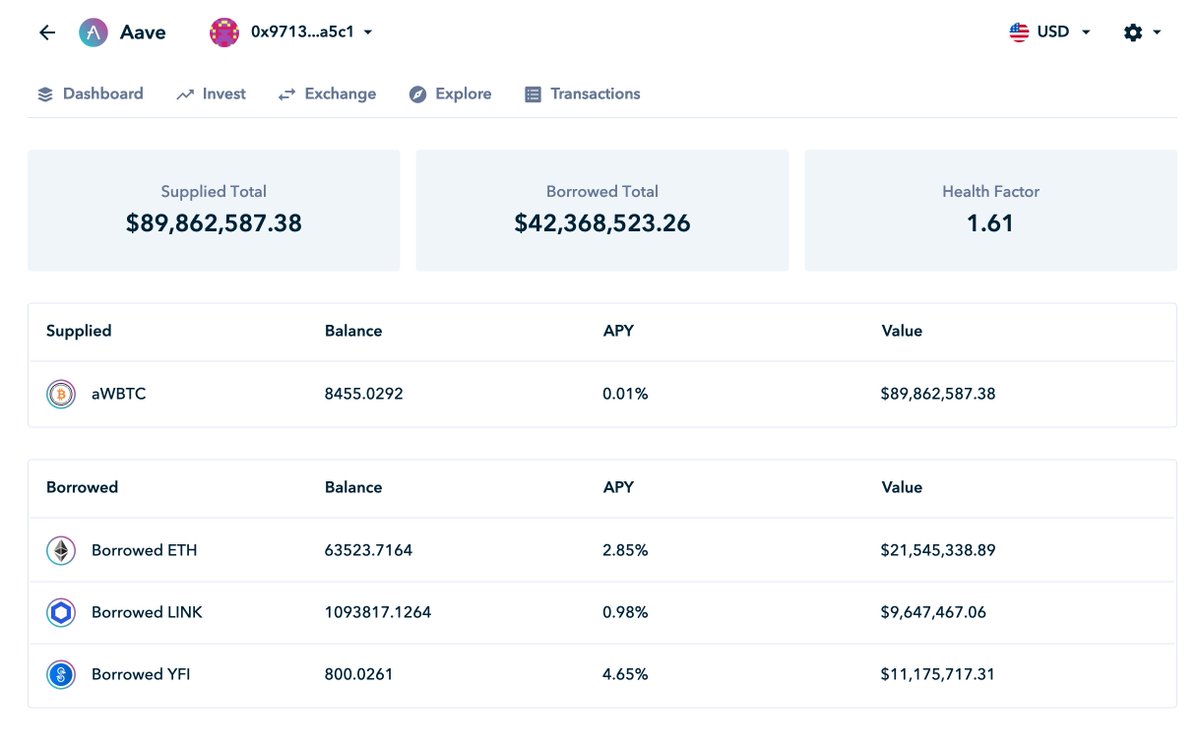Click the Supplied table header
1200x750 pixels.
(x=79, y=331)
